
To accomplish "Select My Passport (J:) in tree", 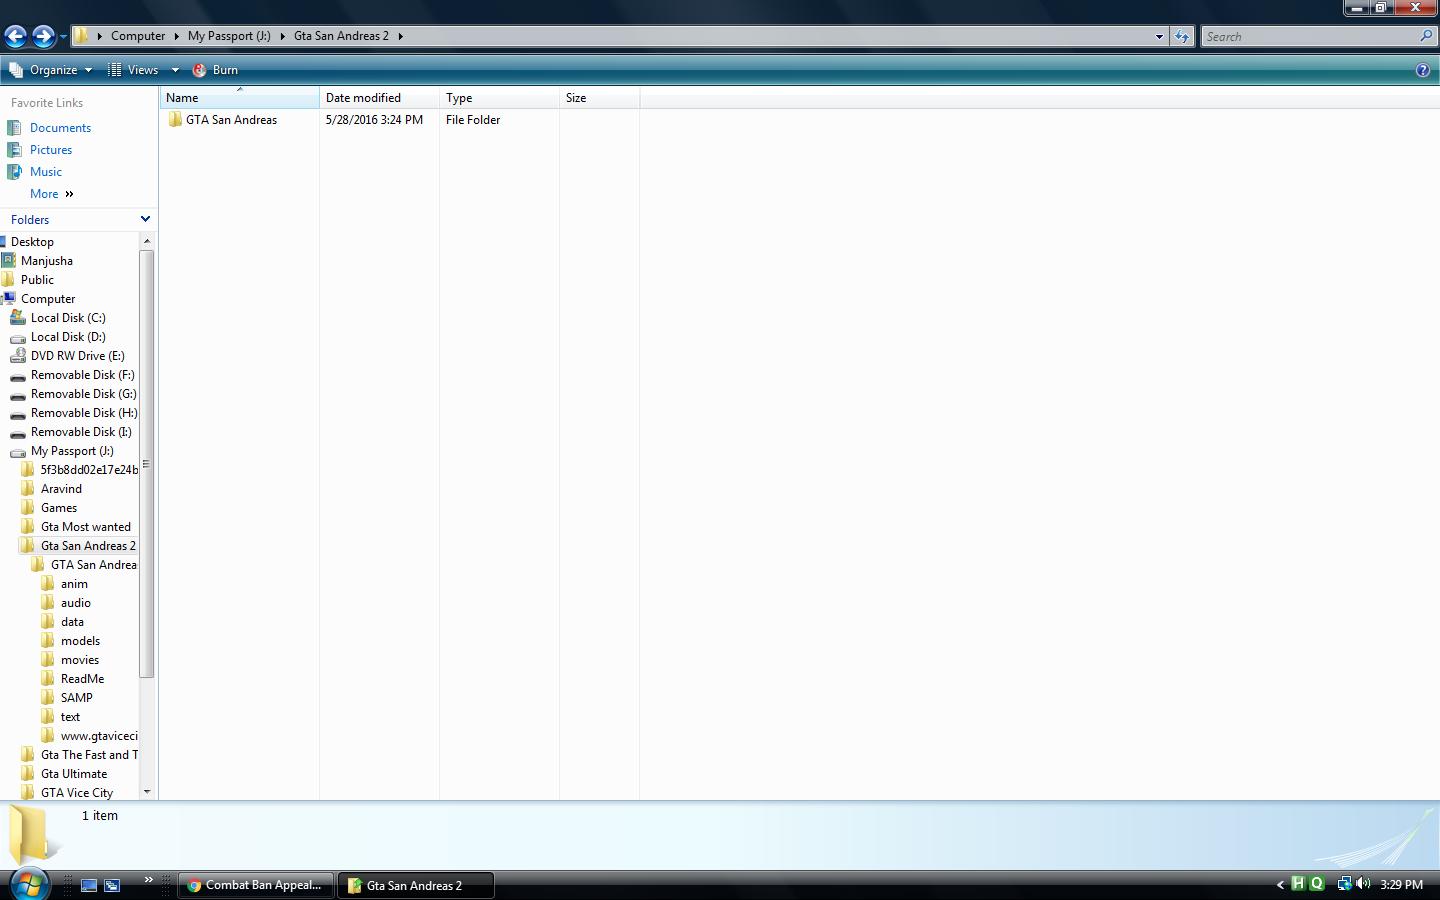I will [x=72, y=451].
